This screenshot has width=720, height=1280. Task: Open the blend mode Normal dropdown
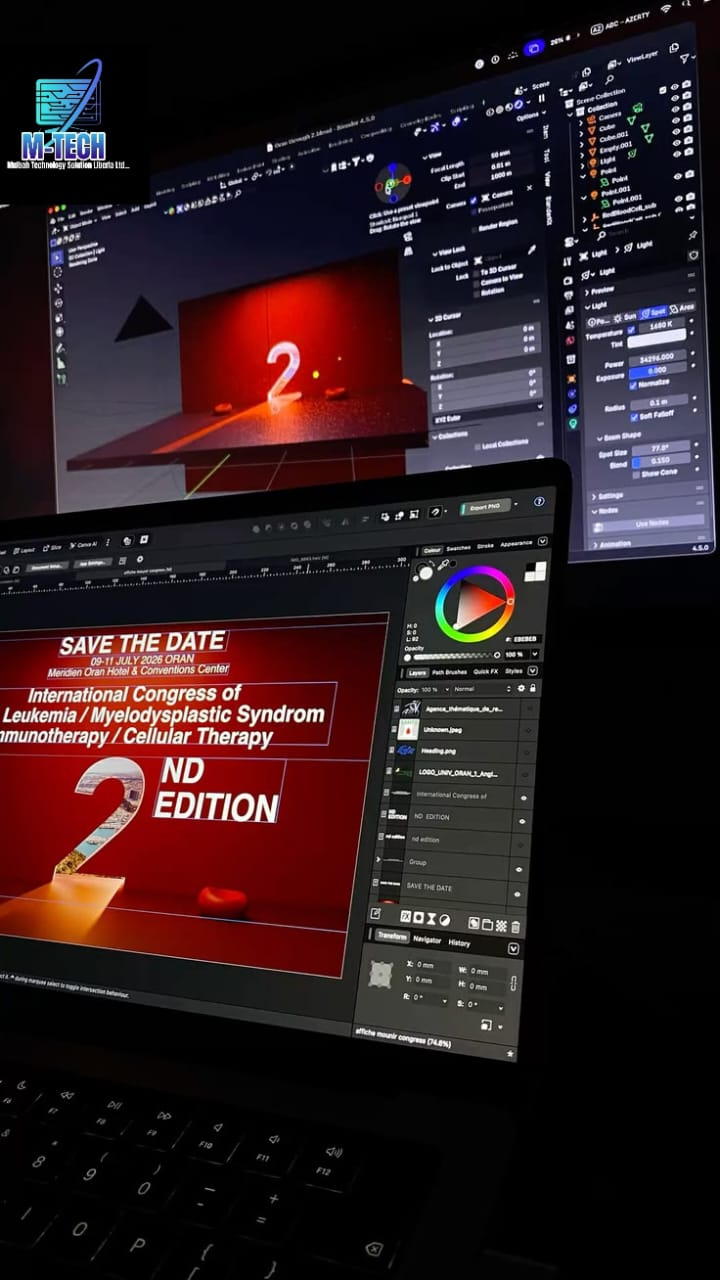(x=484, y=689)
